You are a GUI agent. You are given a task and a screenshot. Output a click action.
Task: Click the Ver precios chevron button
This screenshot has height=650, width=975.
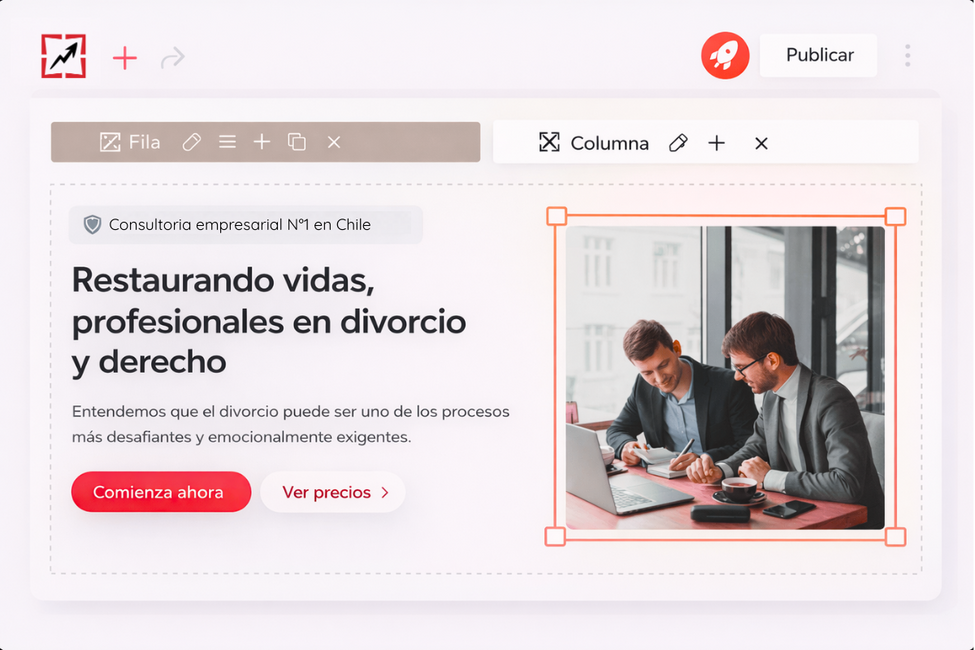[333, 492]
